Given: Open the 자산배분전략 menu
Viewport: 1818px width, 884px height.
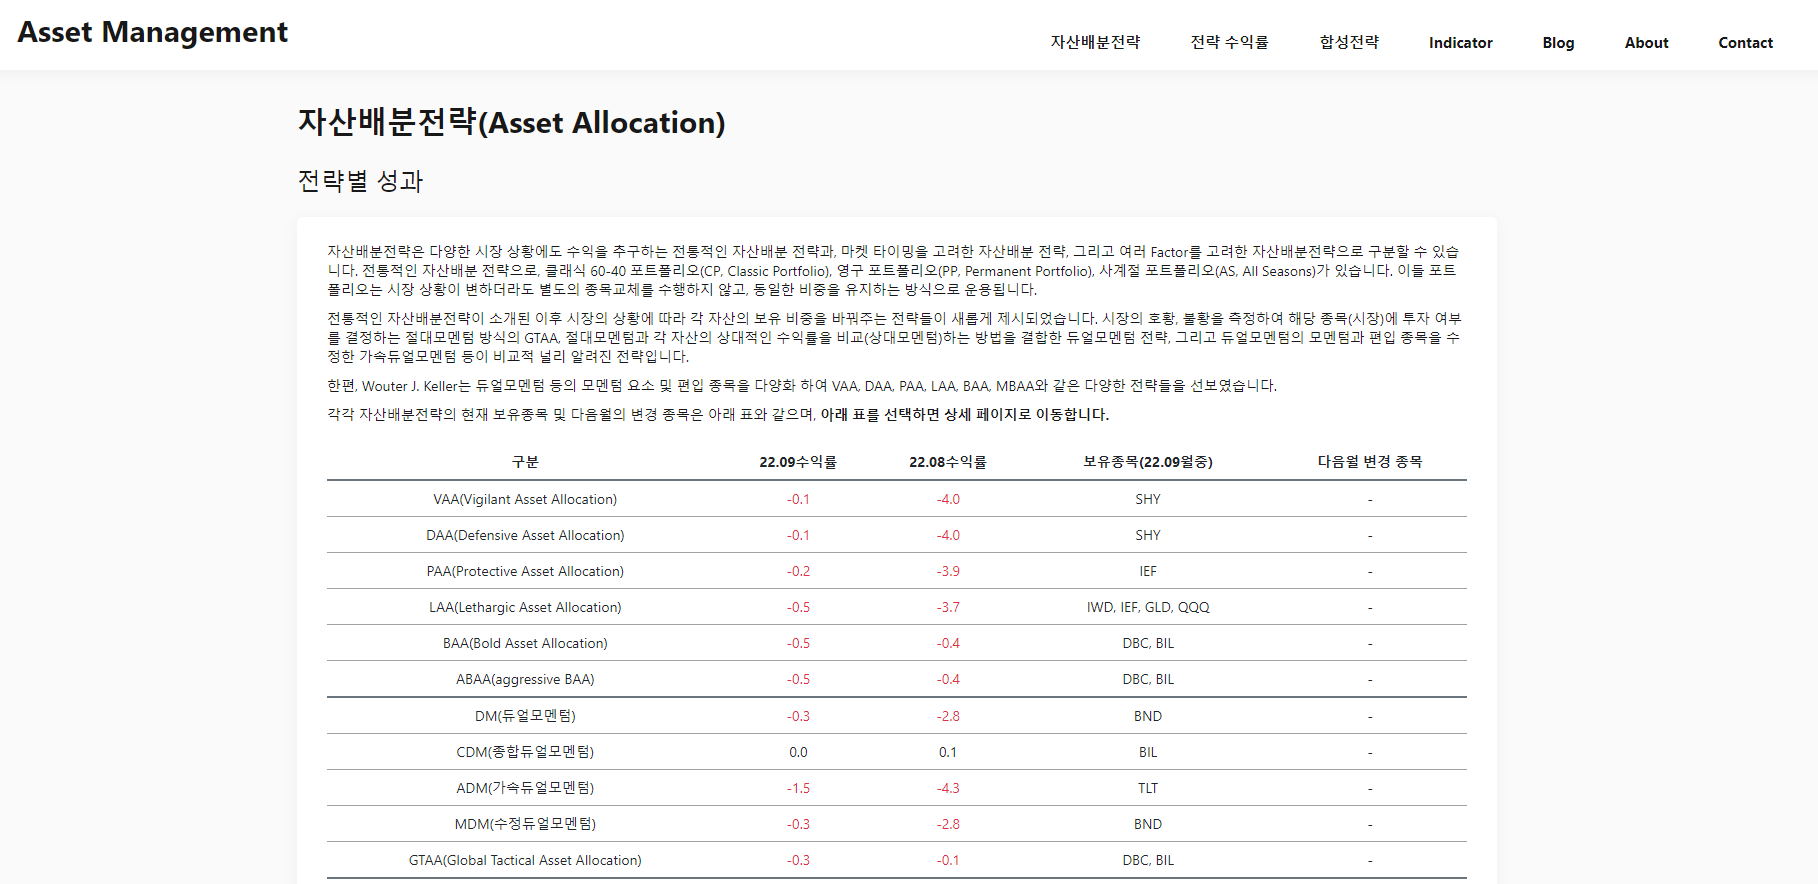Looking at the screenshot, I should tap(1095, 42).
